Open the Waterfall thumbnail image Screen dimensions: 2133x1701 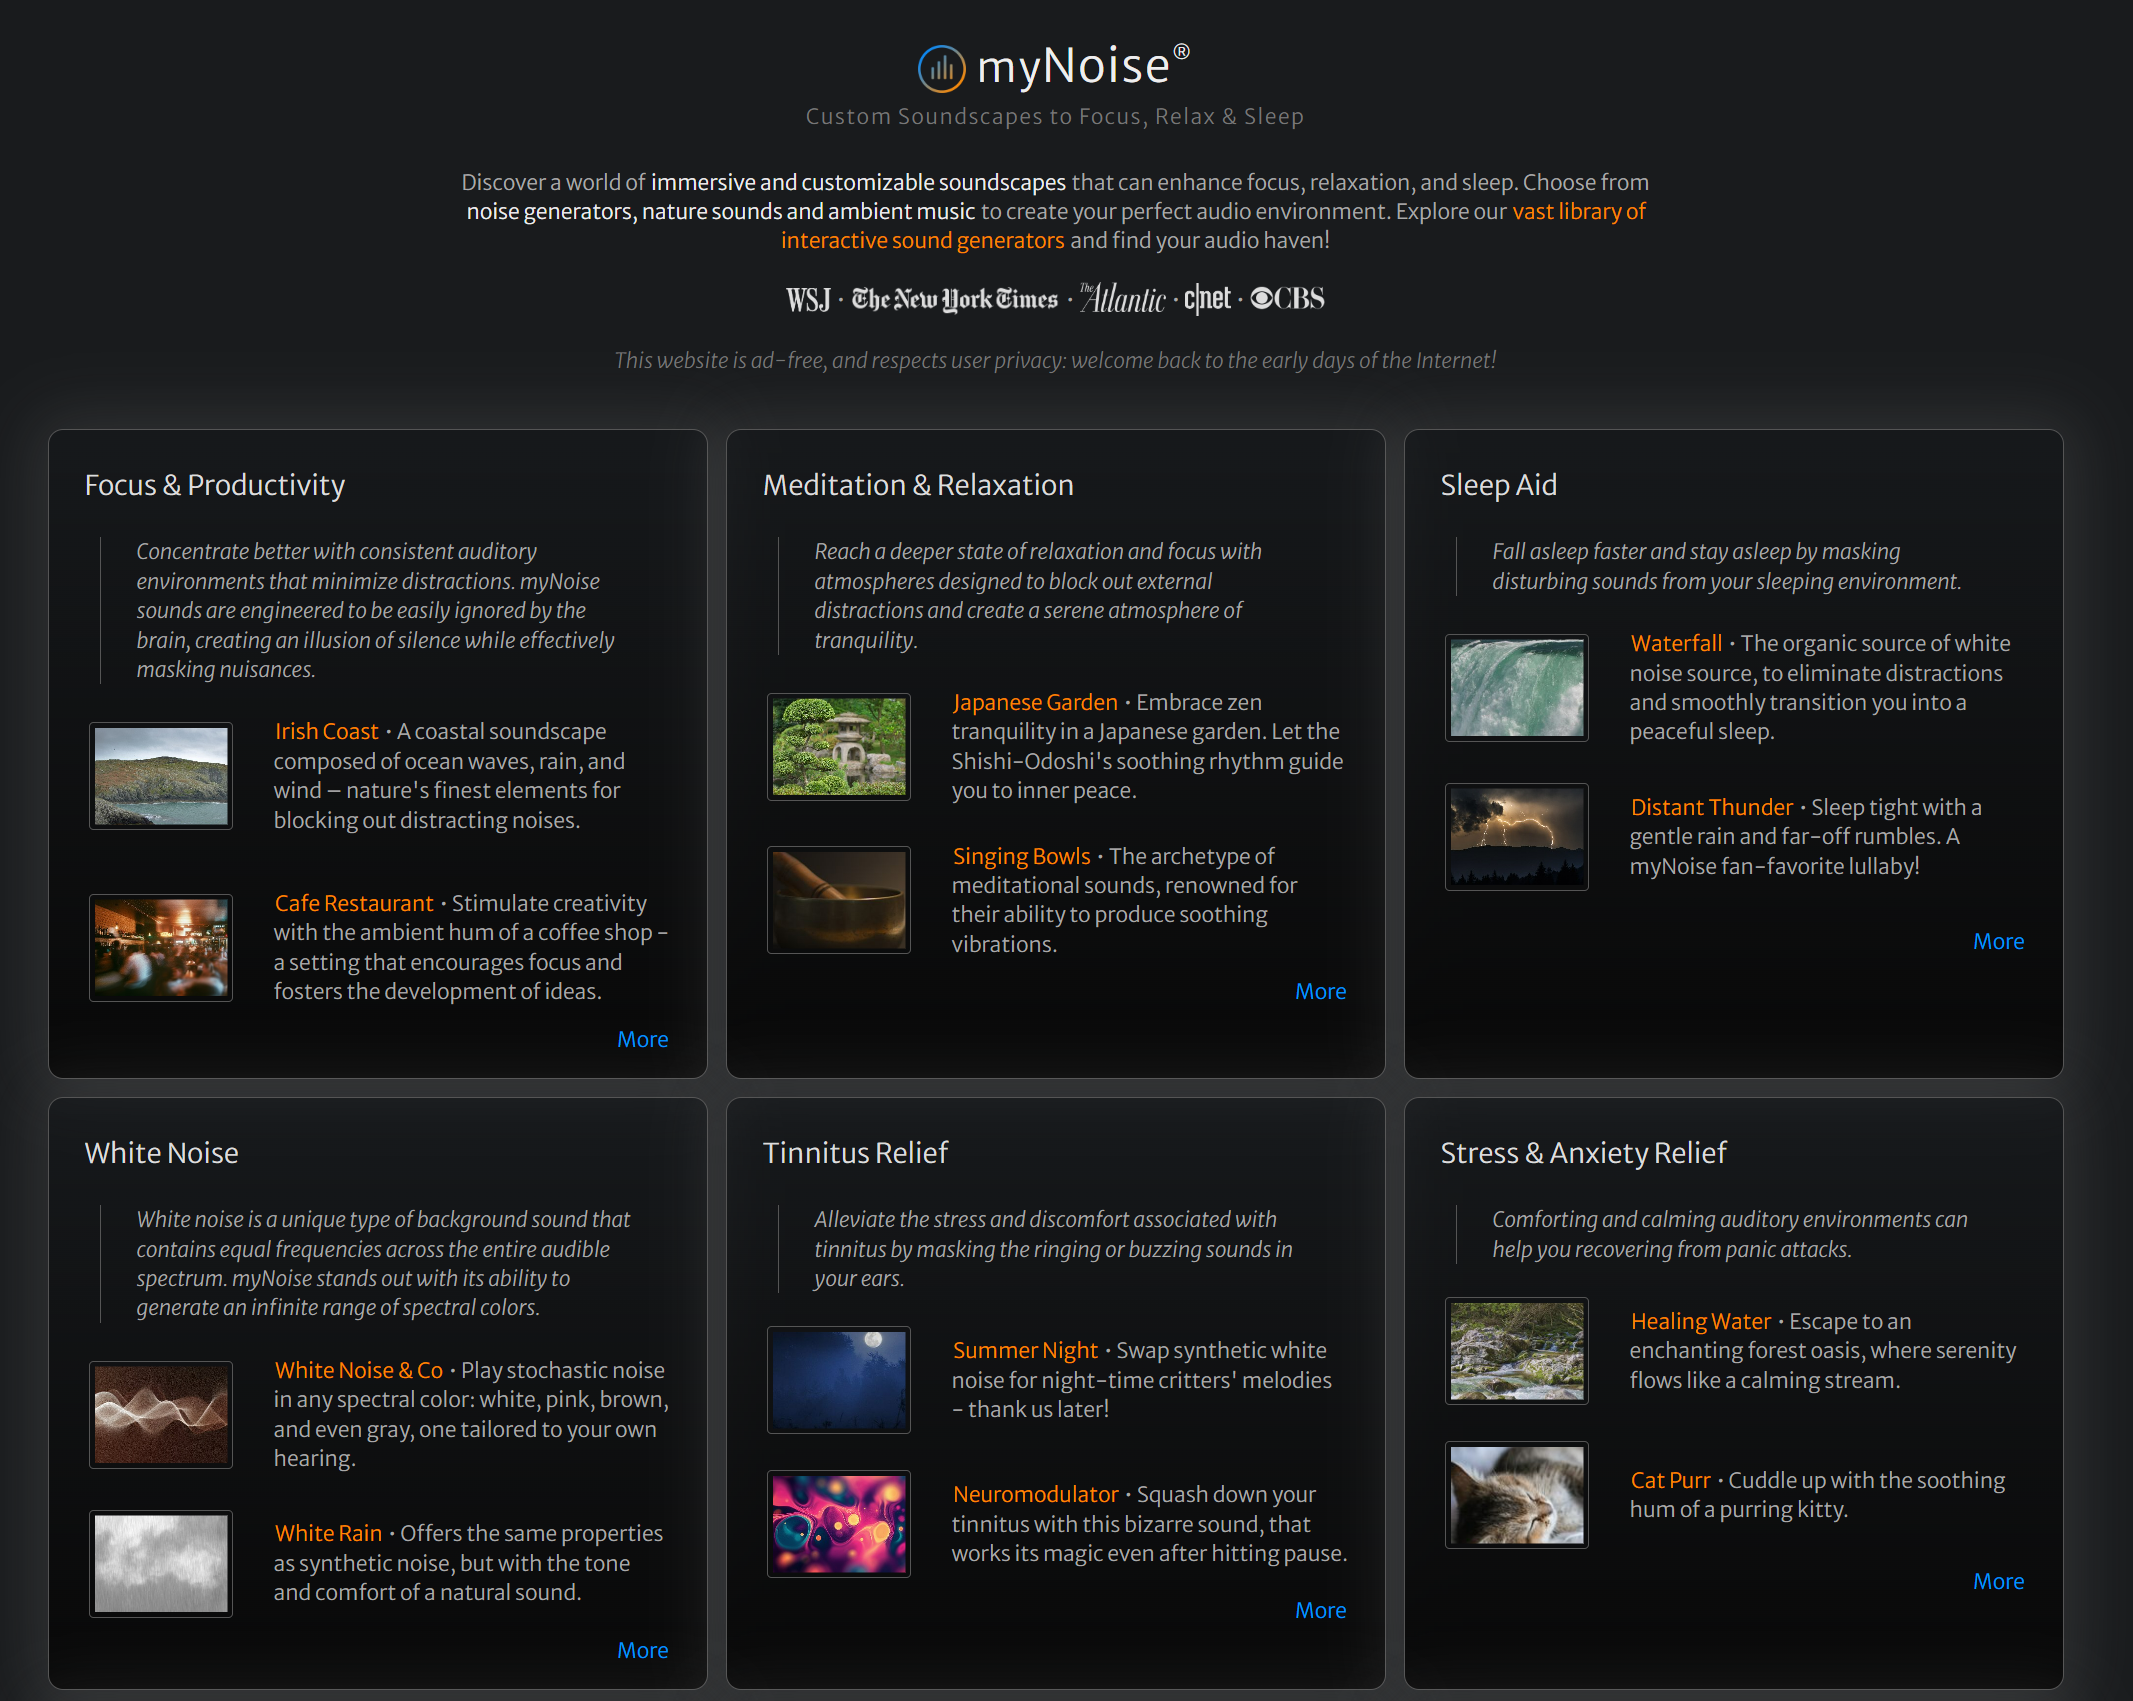coord(1517,688)
